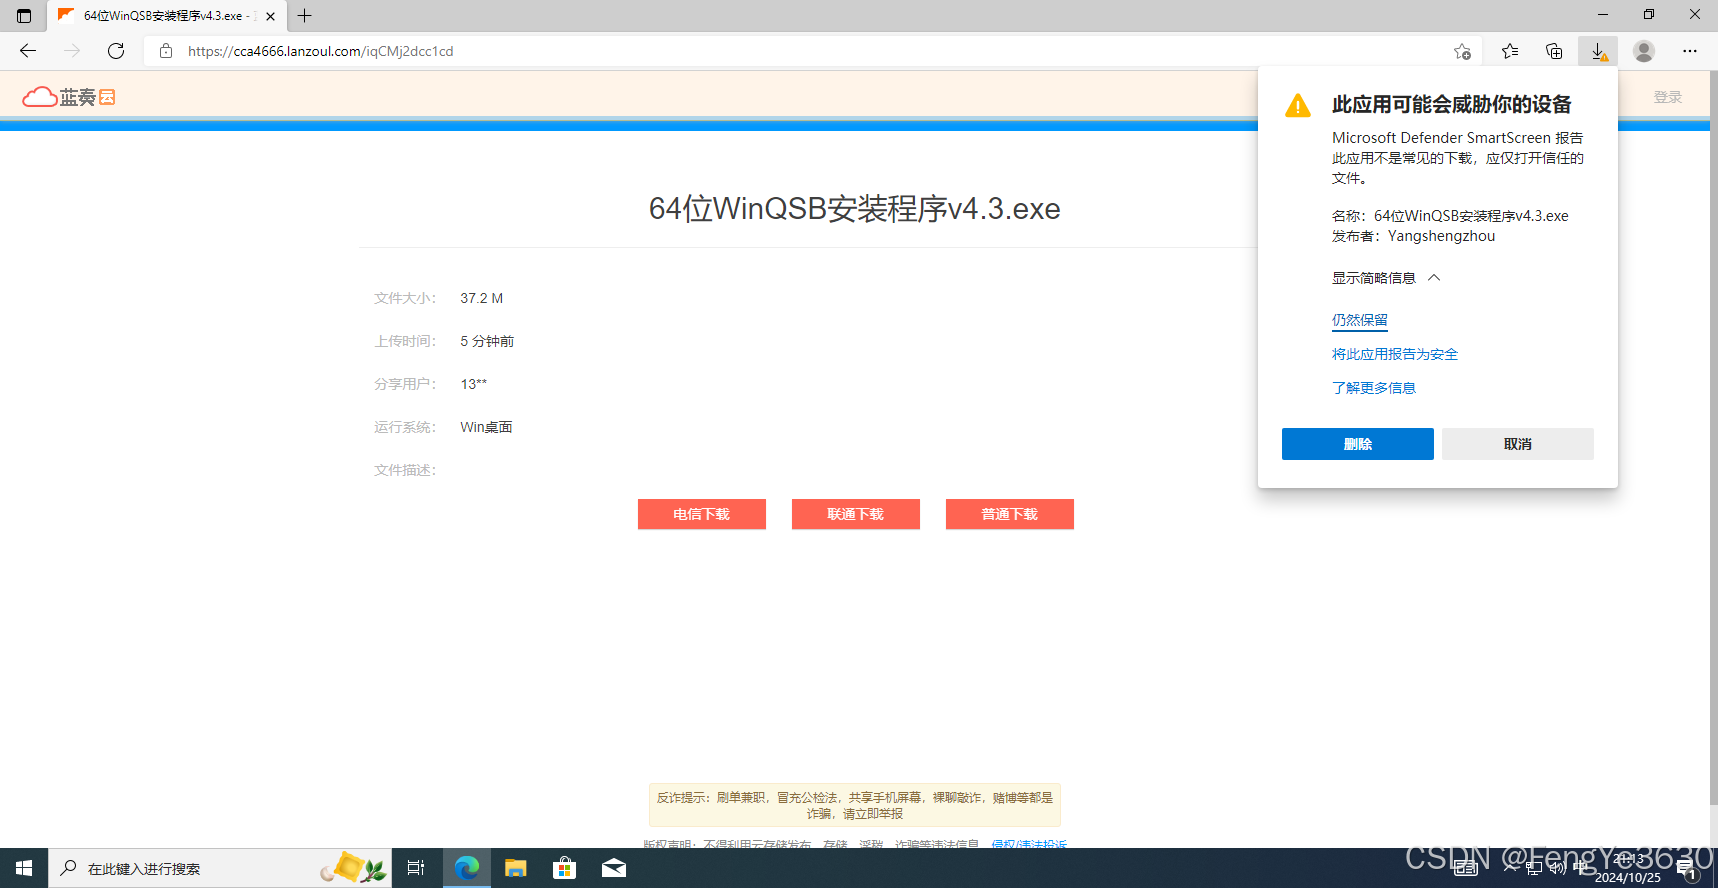
Task: Click the 反诈提示 notice text
Action: point(855,805)
